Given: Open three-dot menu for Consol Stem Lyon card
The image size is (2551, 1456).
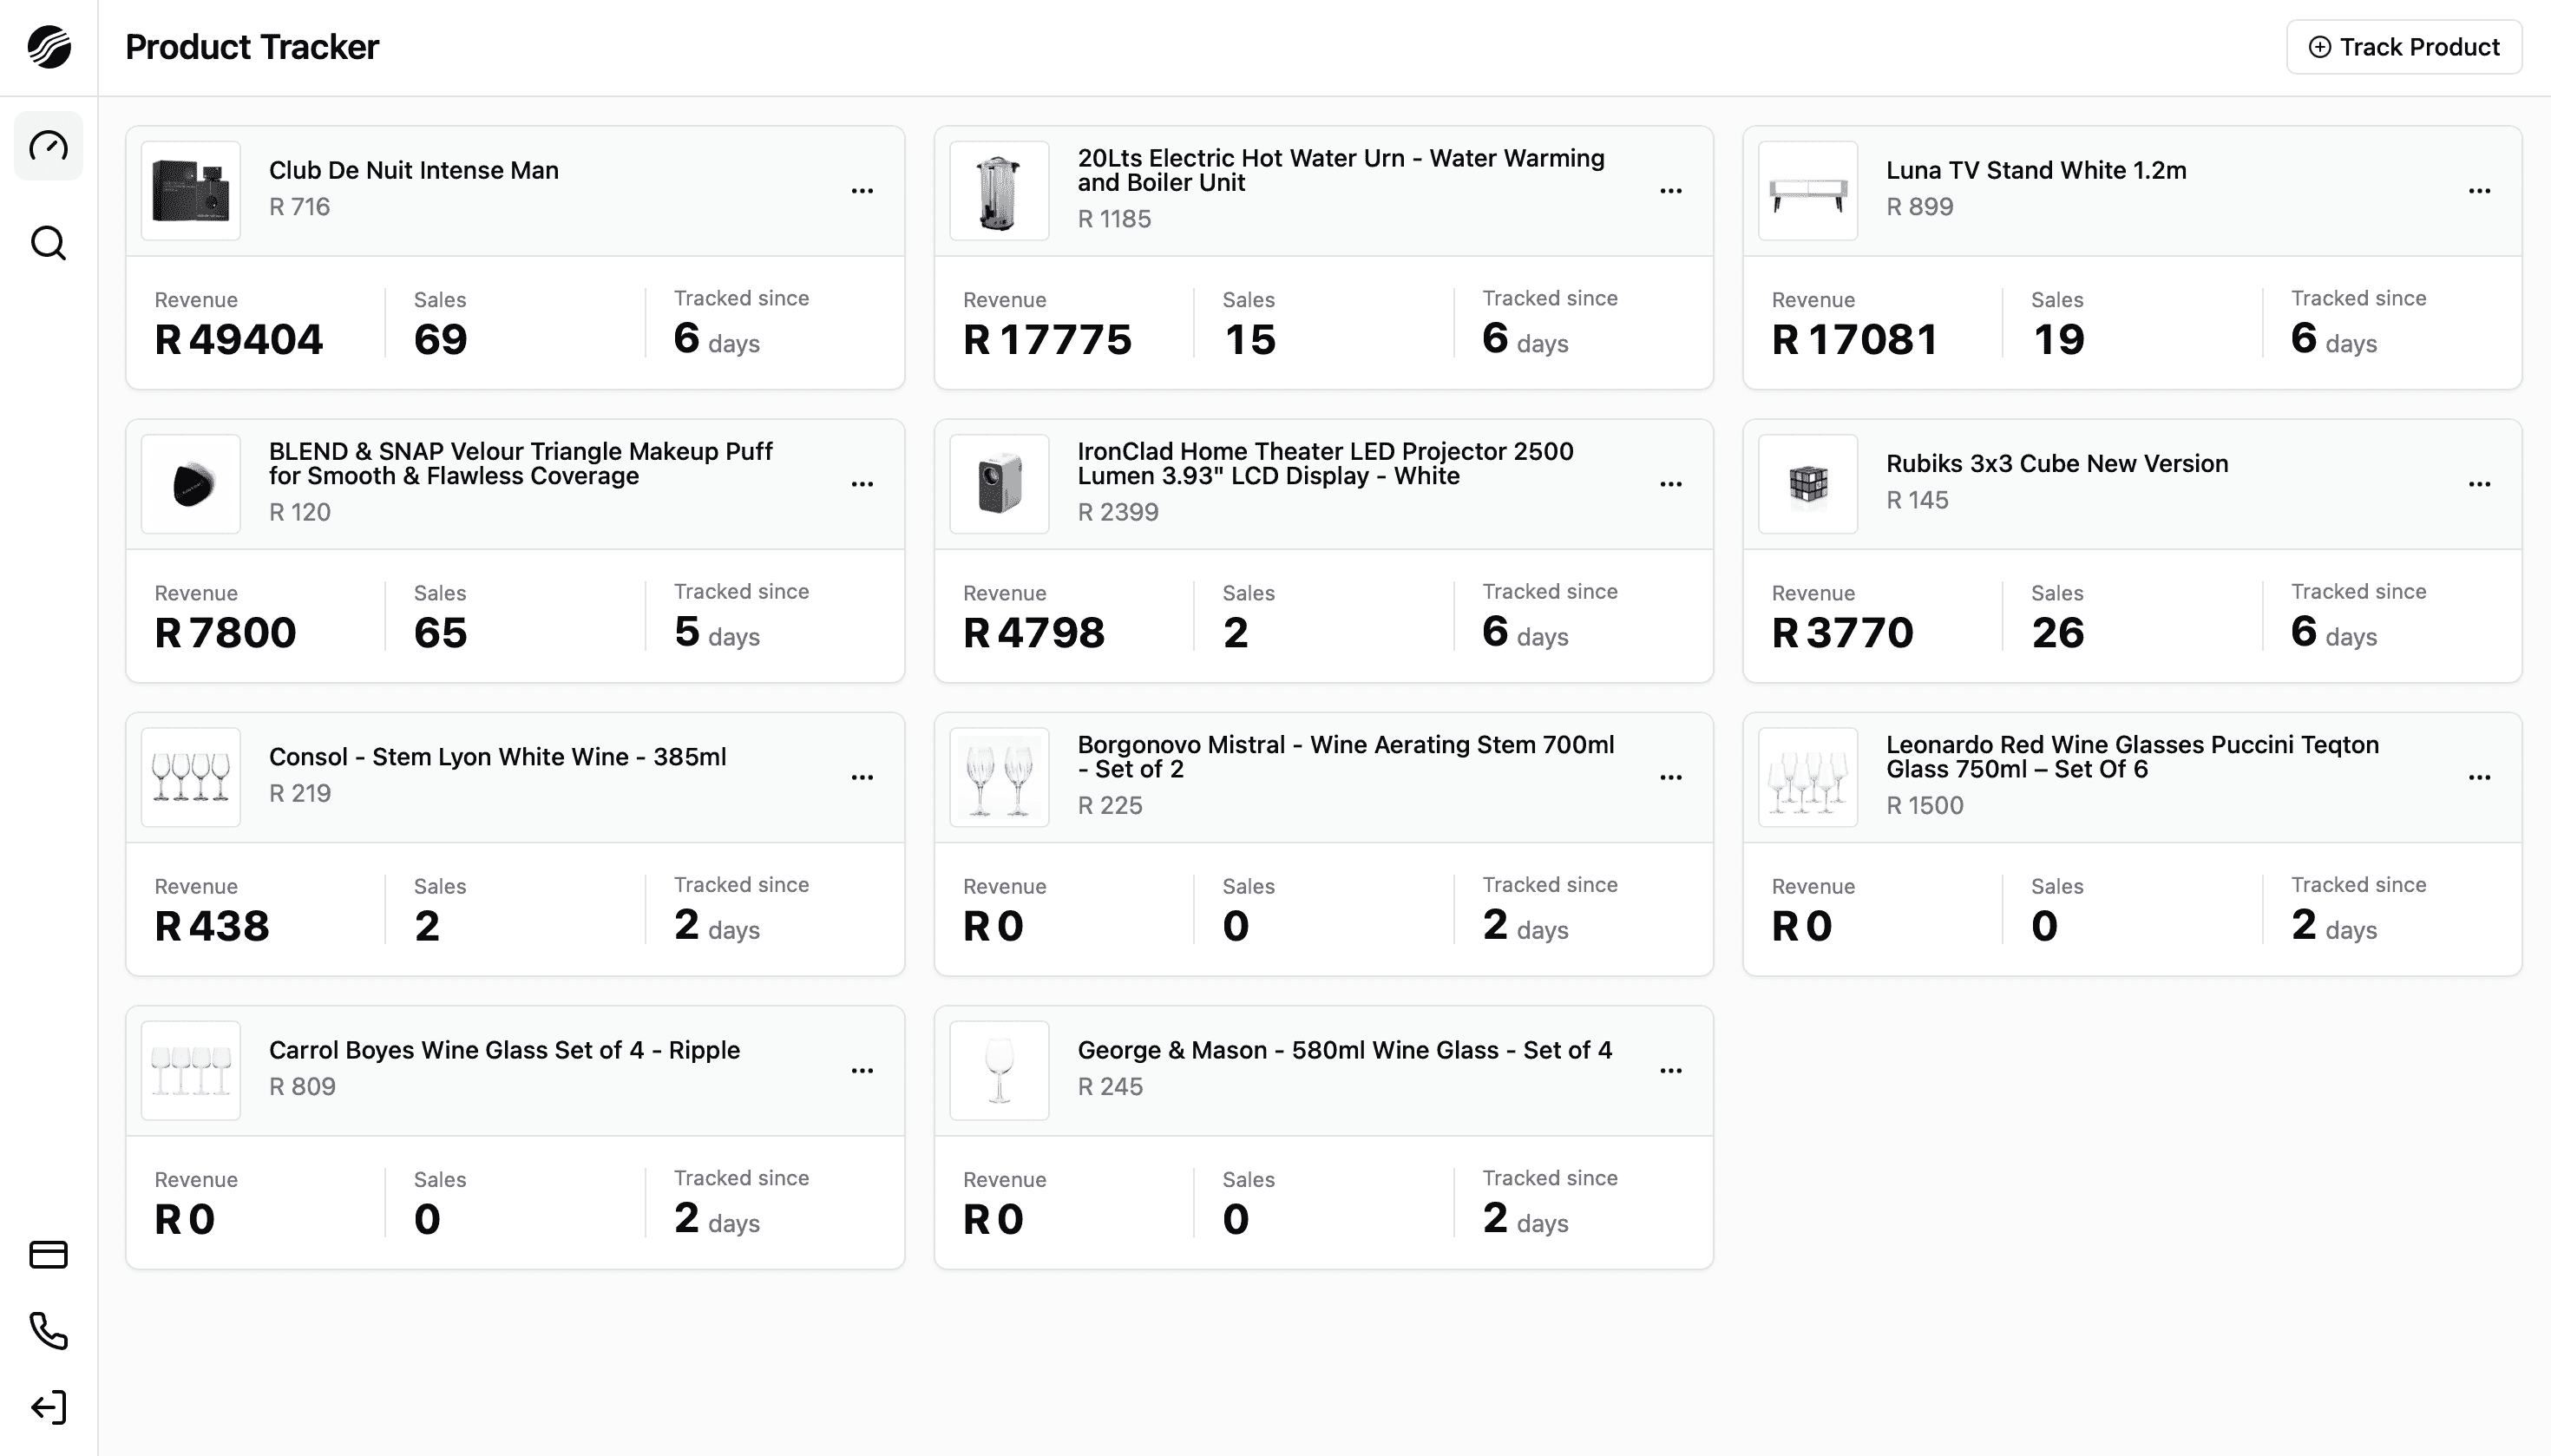Looking at the screenshot, I should click(x=862, y=777).
